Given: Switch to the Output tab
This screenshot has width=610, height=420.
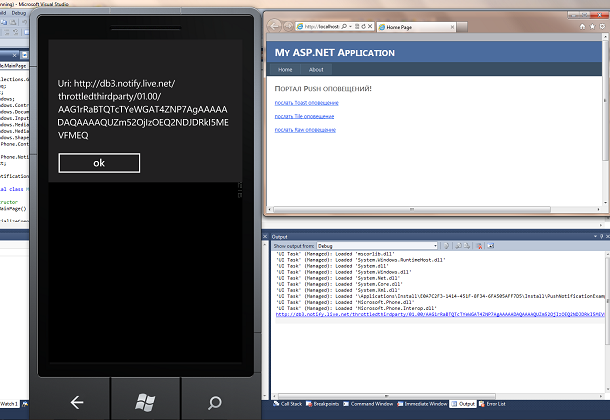Looking at the screenshot, I should pos(463,404).
